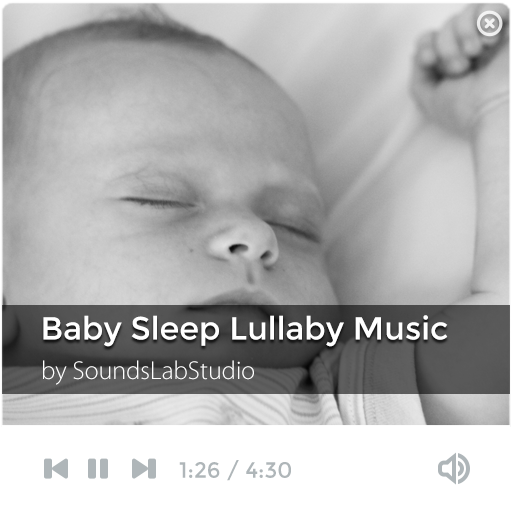Click the 1:26 elapsed time display
The height and width of the screenshot is (512, 512).
point(199,470)
